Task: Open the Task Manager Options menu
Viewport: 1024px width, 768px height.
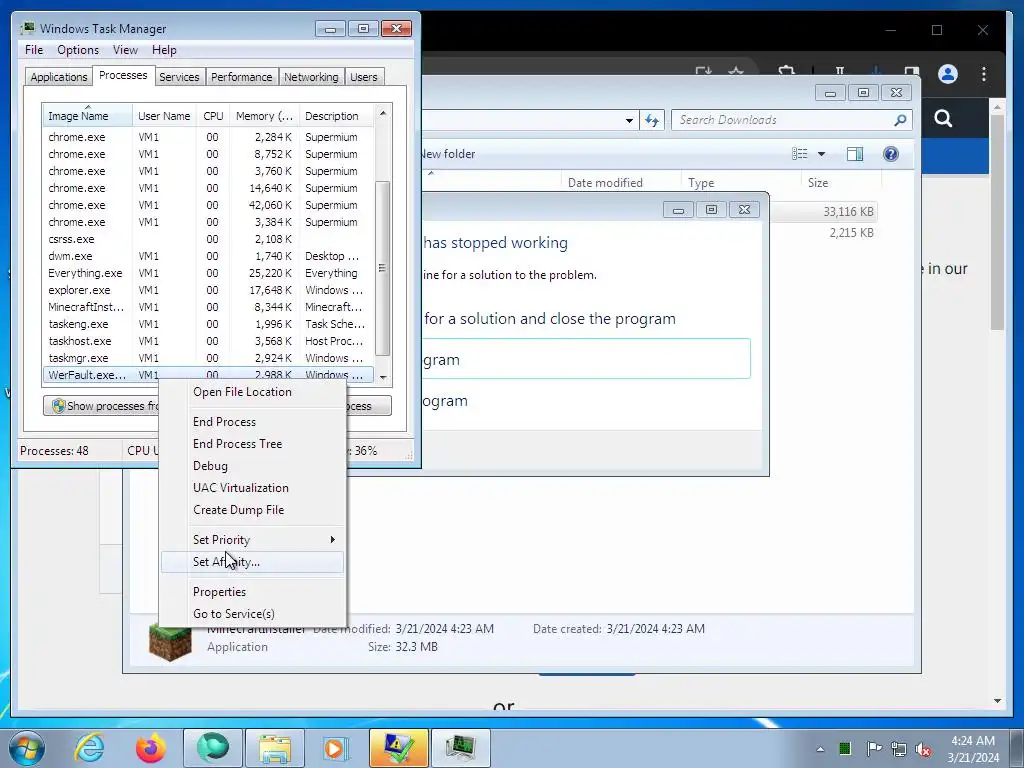Action: [x=78, y=50]
